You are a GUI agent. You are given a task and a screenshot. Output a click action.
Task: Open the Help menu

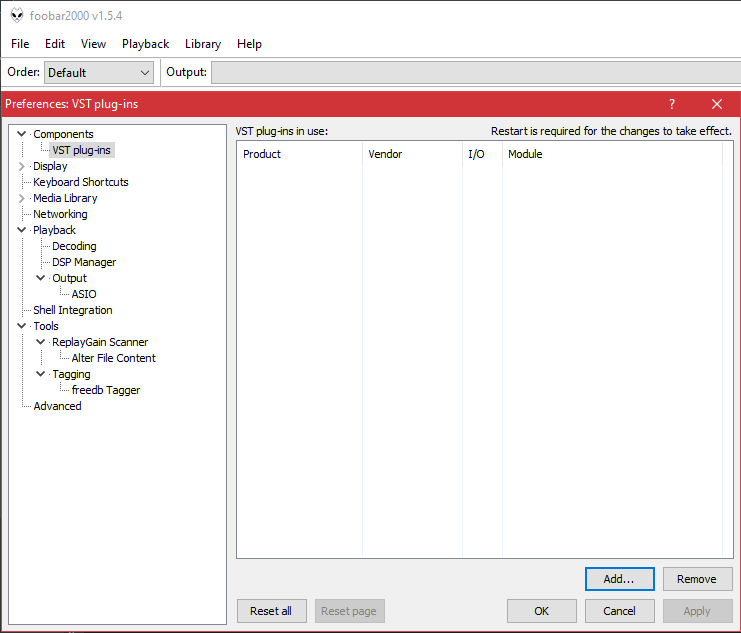tap(249, 44)
